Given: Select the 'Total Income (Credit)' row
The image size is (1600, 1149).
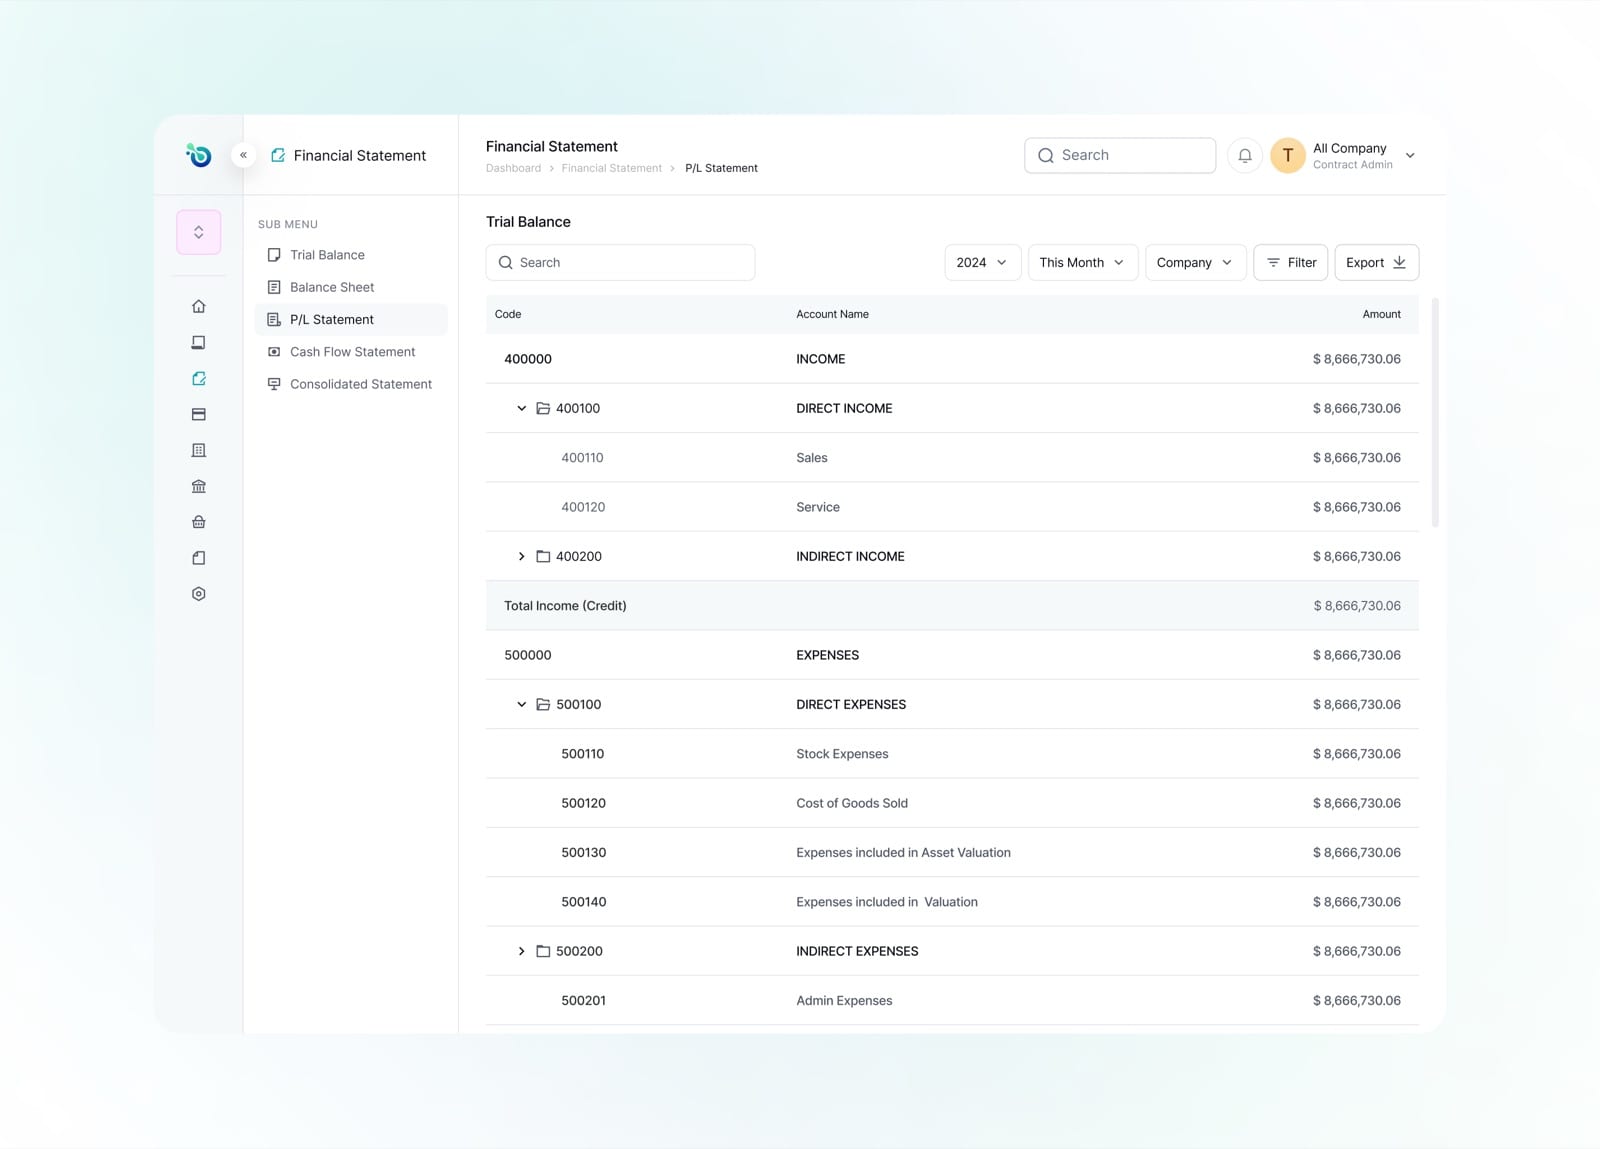Looking at the screenshot, I should click(x=952, y=606).
